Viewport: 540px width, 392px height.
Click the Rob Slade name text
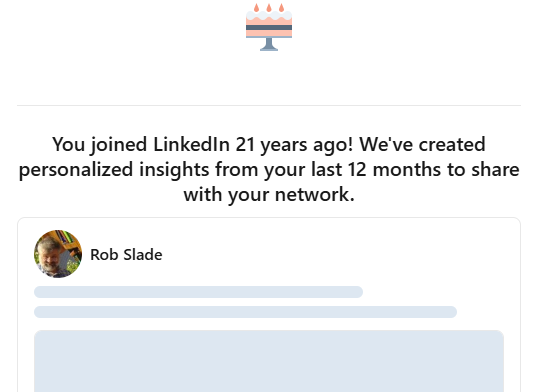[x=126, y=255]
